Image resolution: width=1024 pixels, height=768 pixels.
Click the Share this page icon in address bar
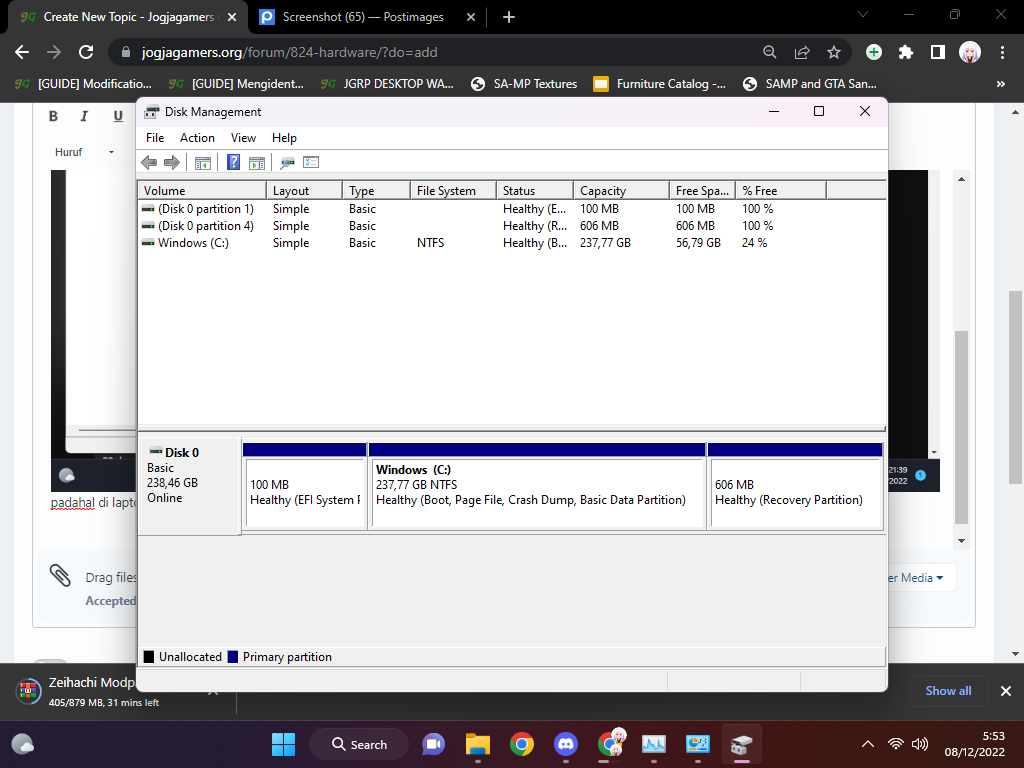coord(802,52)
